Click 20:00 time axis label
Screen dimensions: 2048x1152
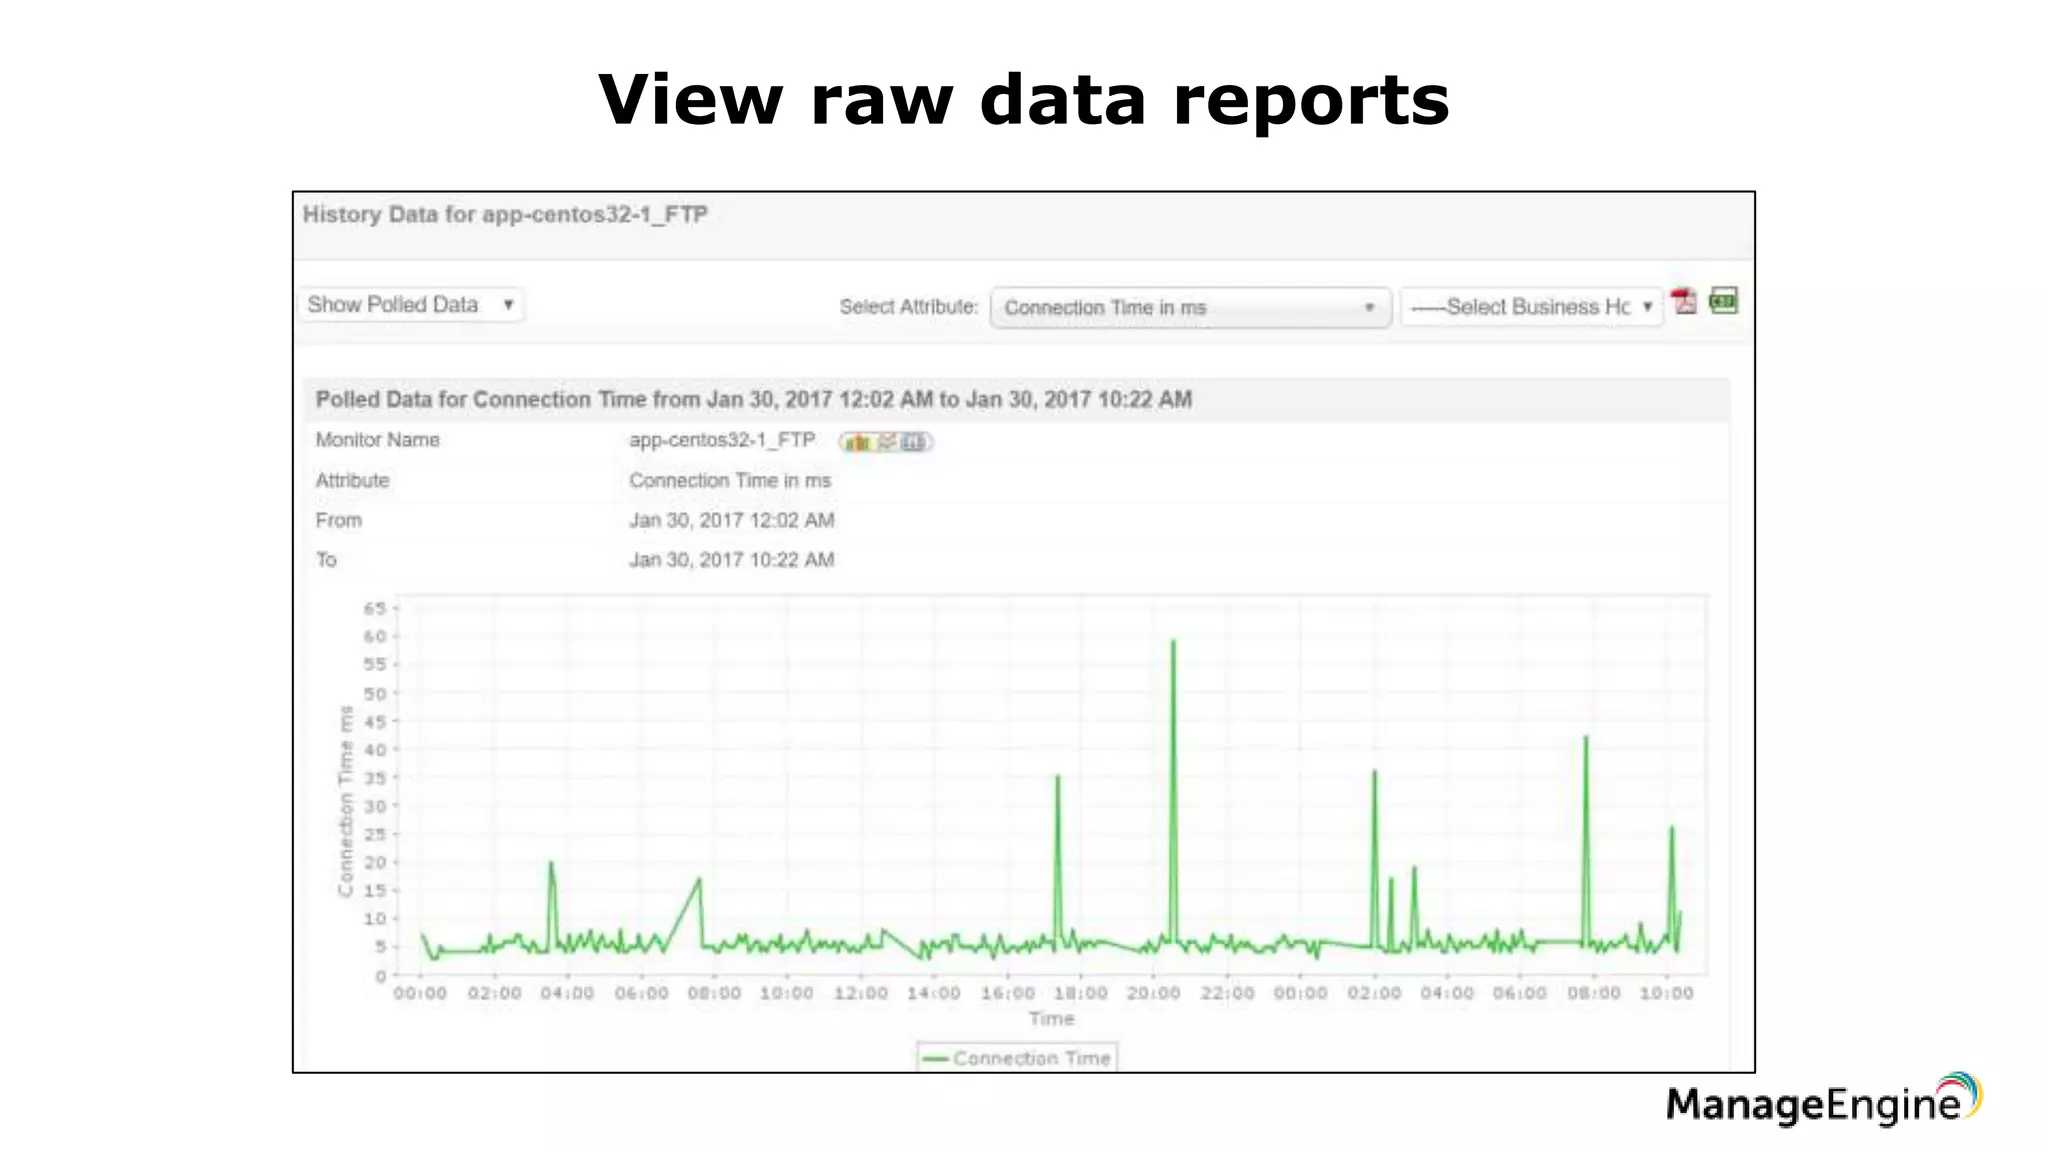click(1153, 993)
